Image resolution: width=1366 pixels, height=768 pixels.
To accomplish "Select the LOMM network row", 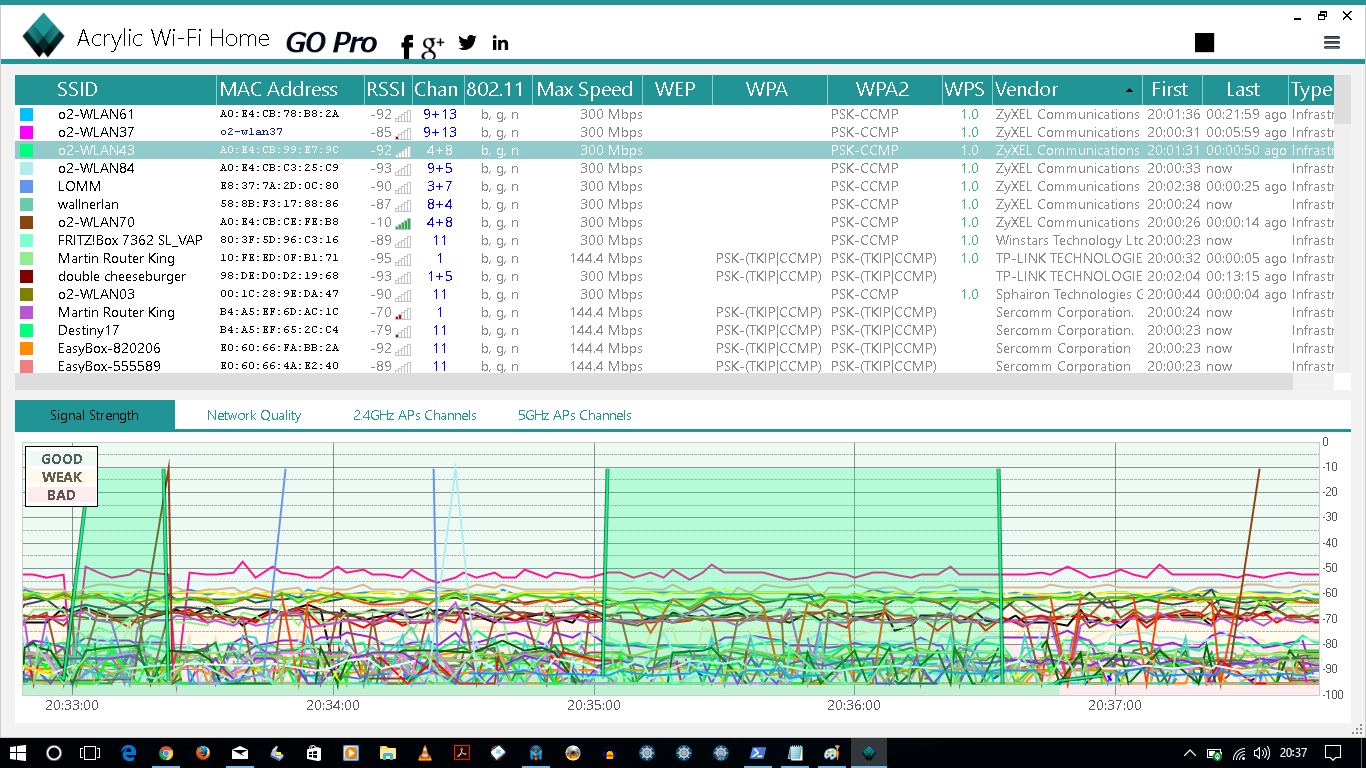I will [x=675, y=186].
